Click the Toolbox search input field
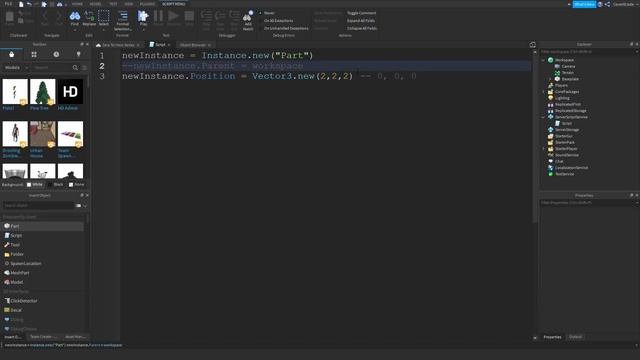 click(x=51, y=68)
